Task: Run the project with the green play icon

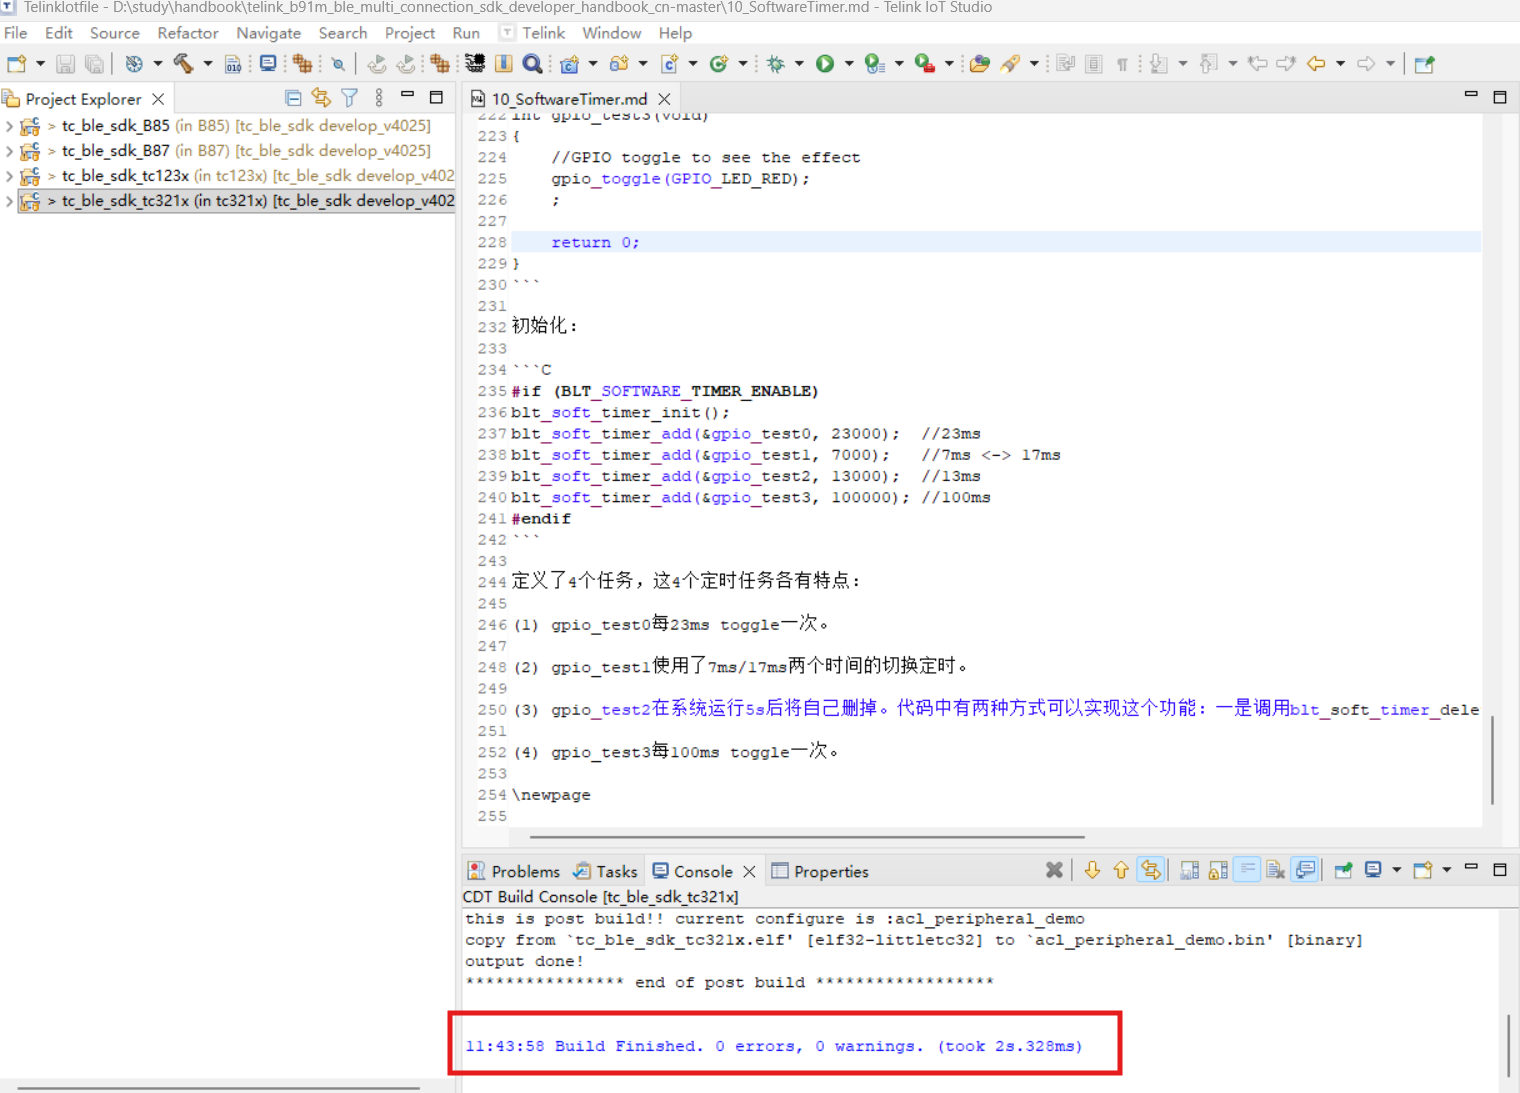Action: pos(825,64)
